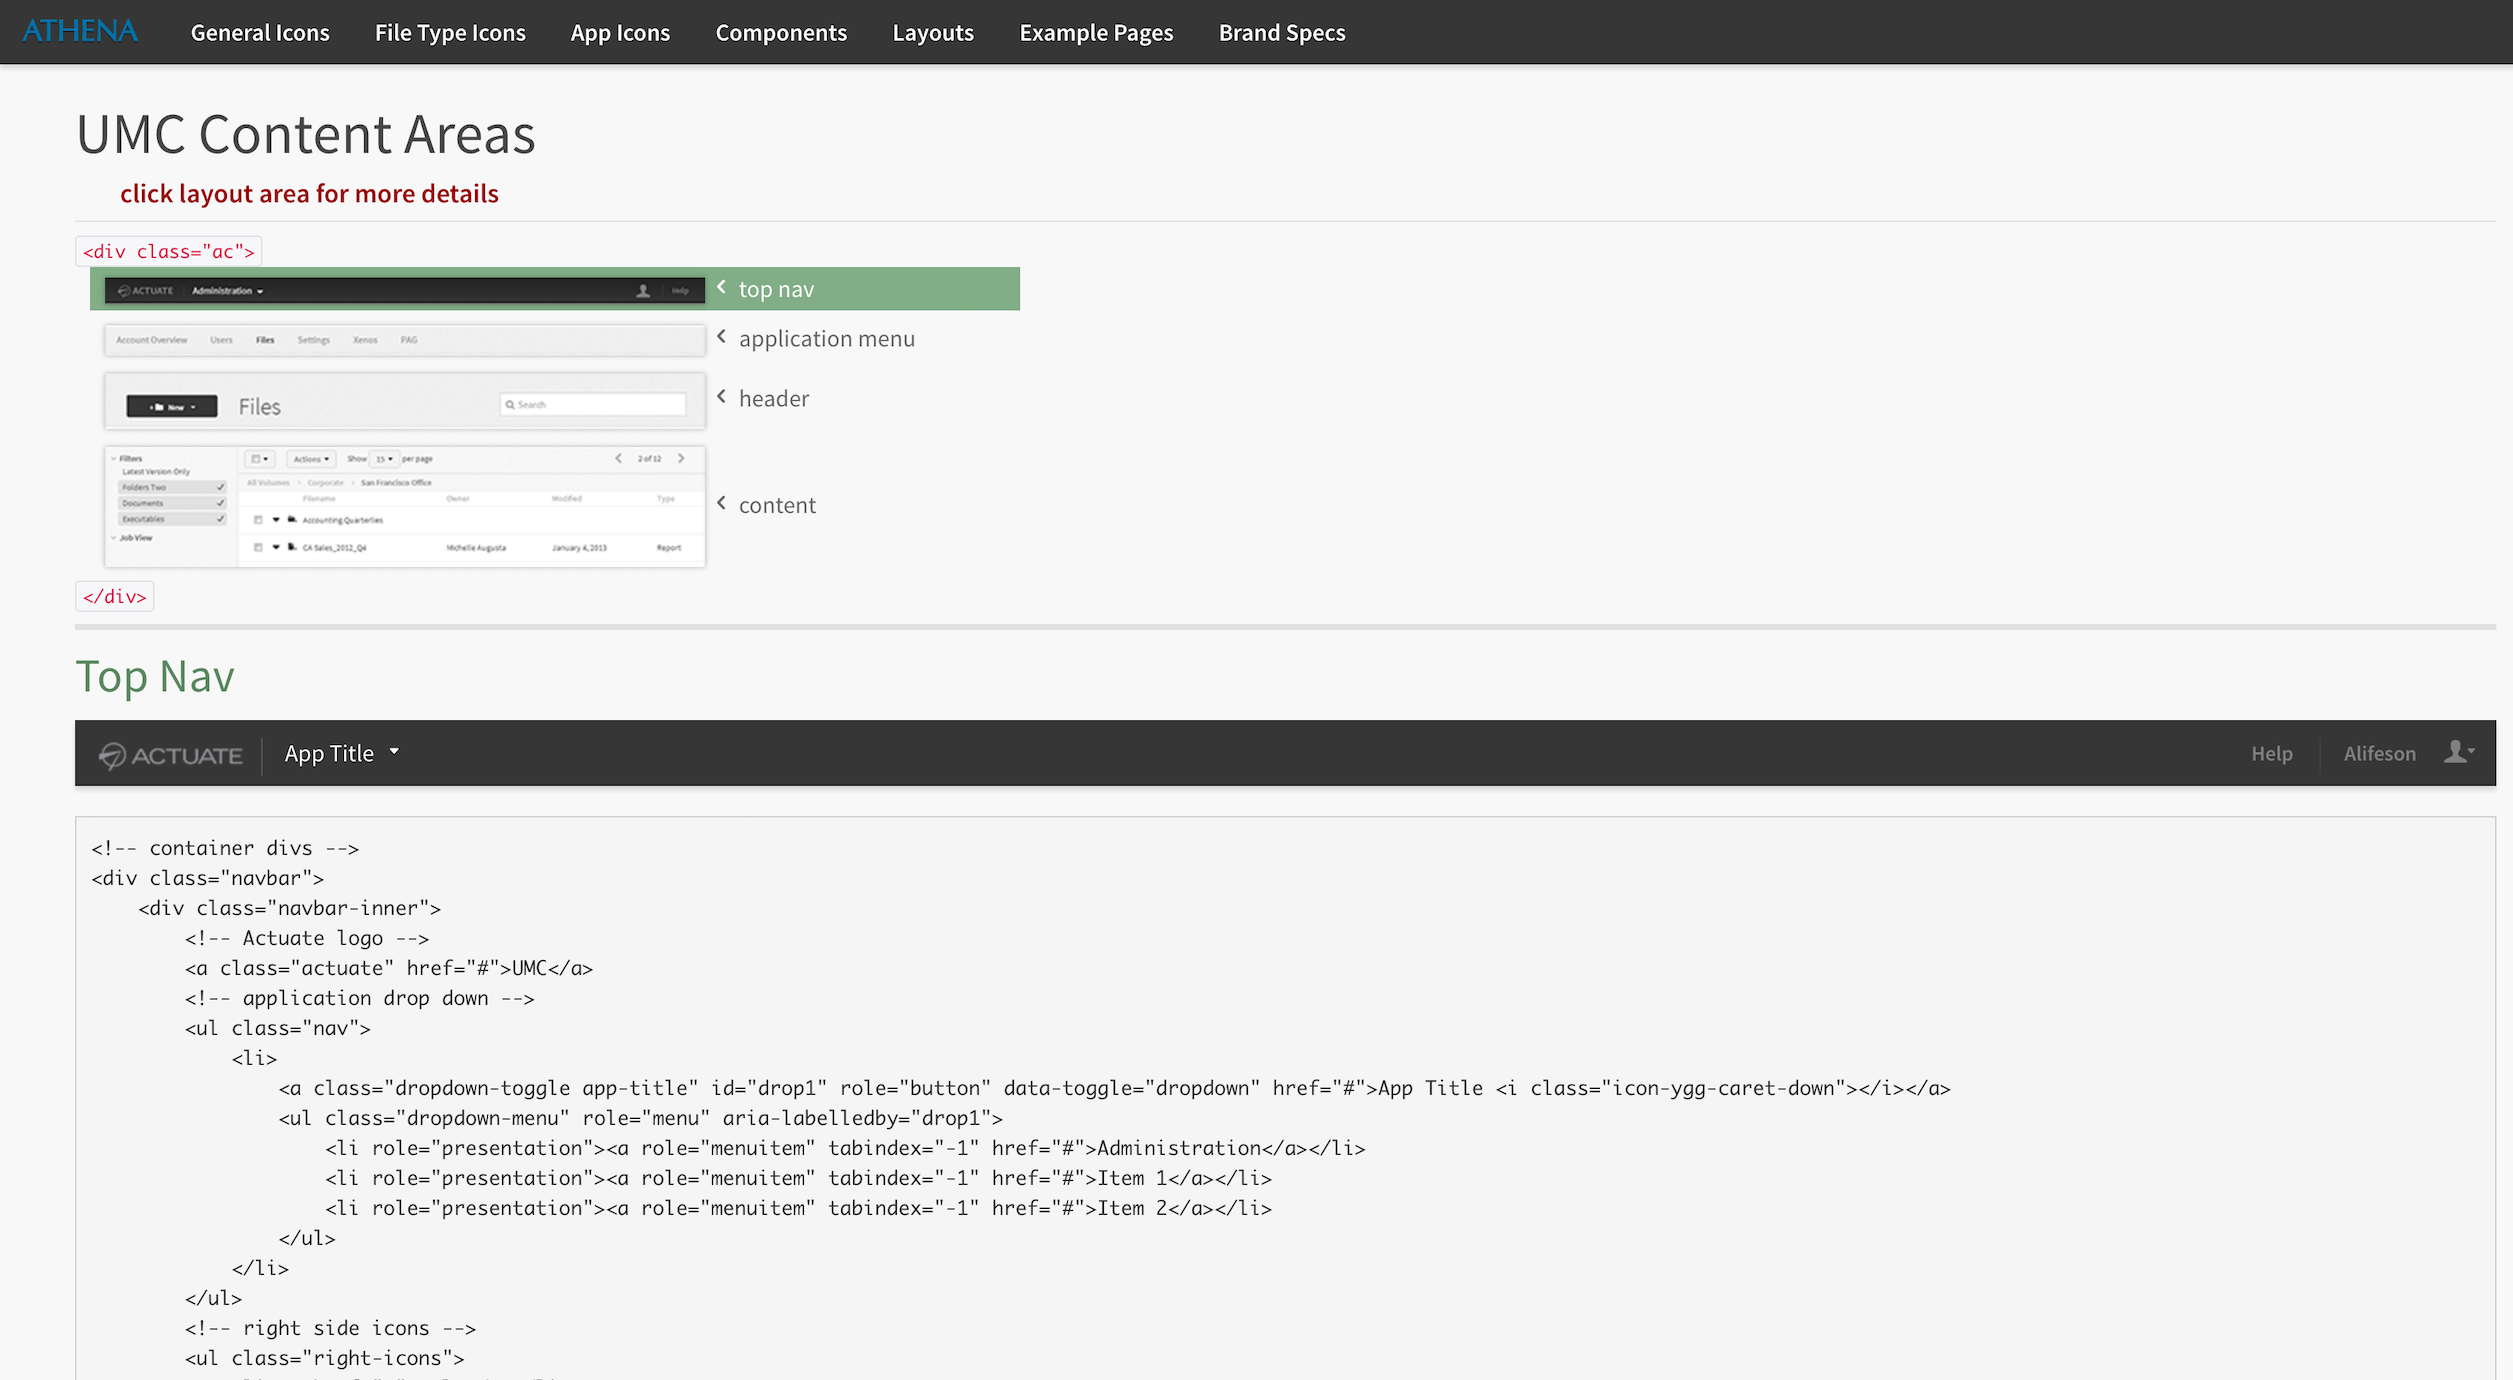This screenshot has height=1380, width=2513.
Task: Open the General Icons menu item
Action: pyautogui.click(x=260, y=33)
